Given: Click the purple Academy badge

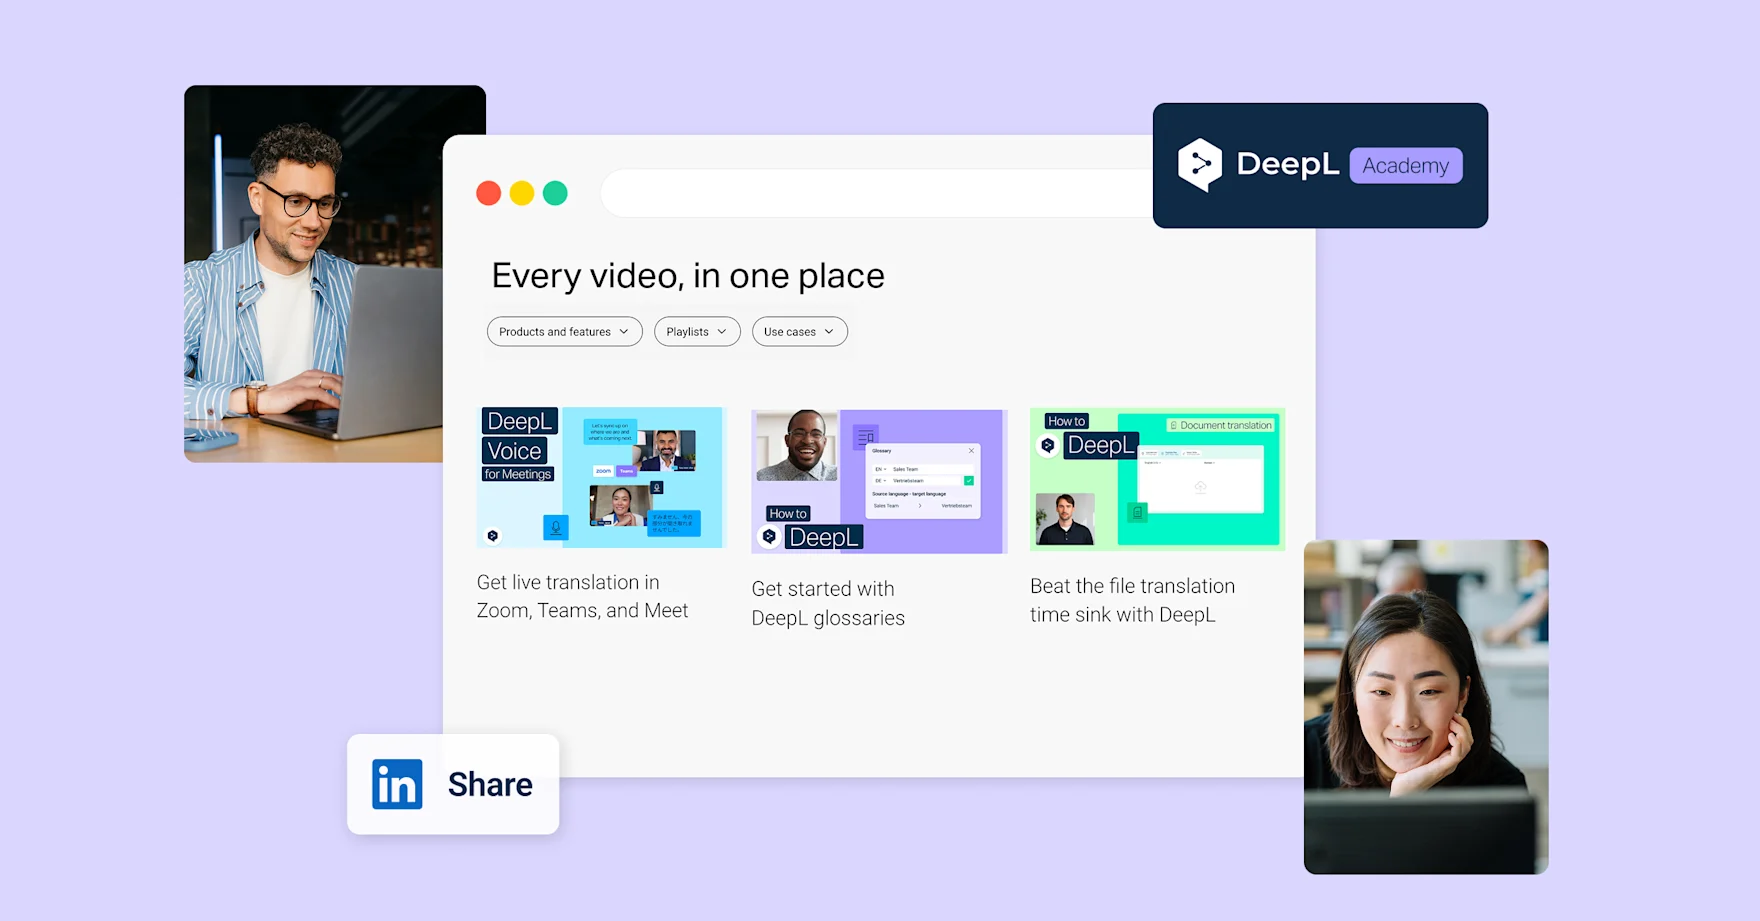Looking at the screenshot, I should [x=1406, y=165].
